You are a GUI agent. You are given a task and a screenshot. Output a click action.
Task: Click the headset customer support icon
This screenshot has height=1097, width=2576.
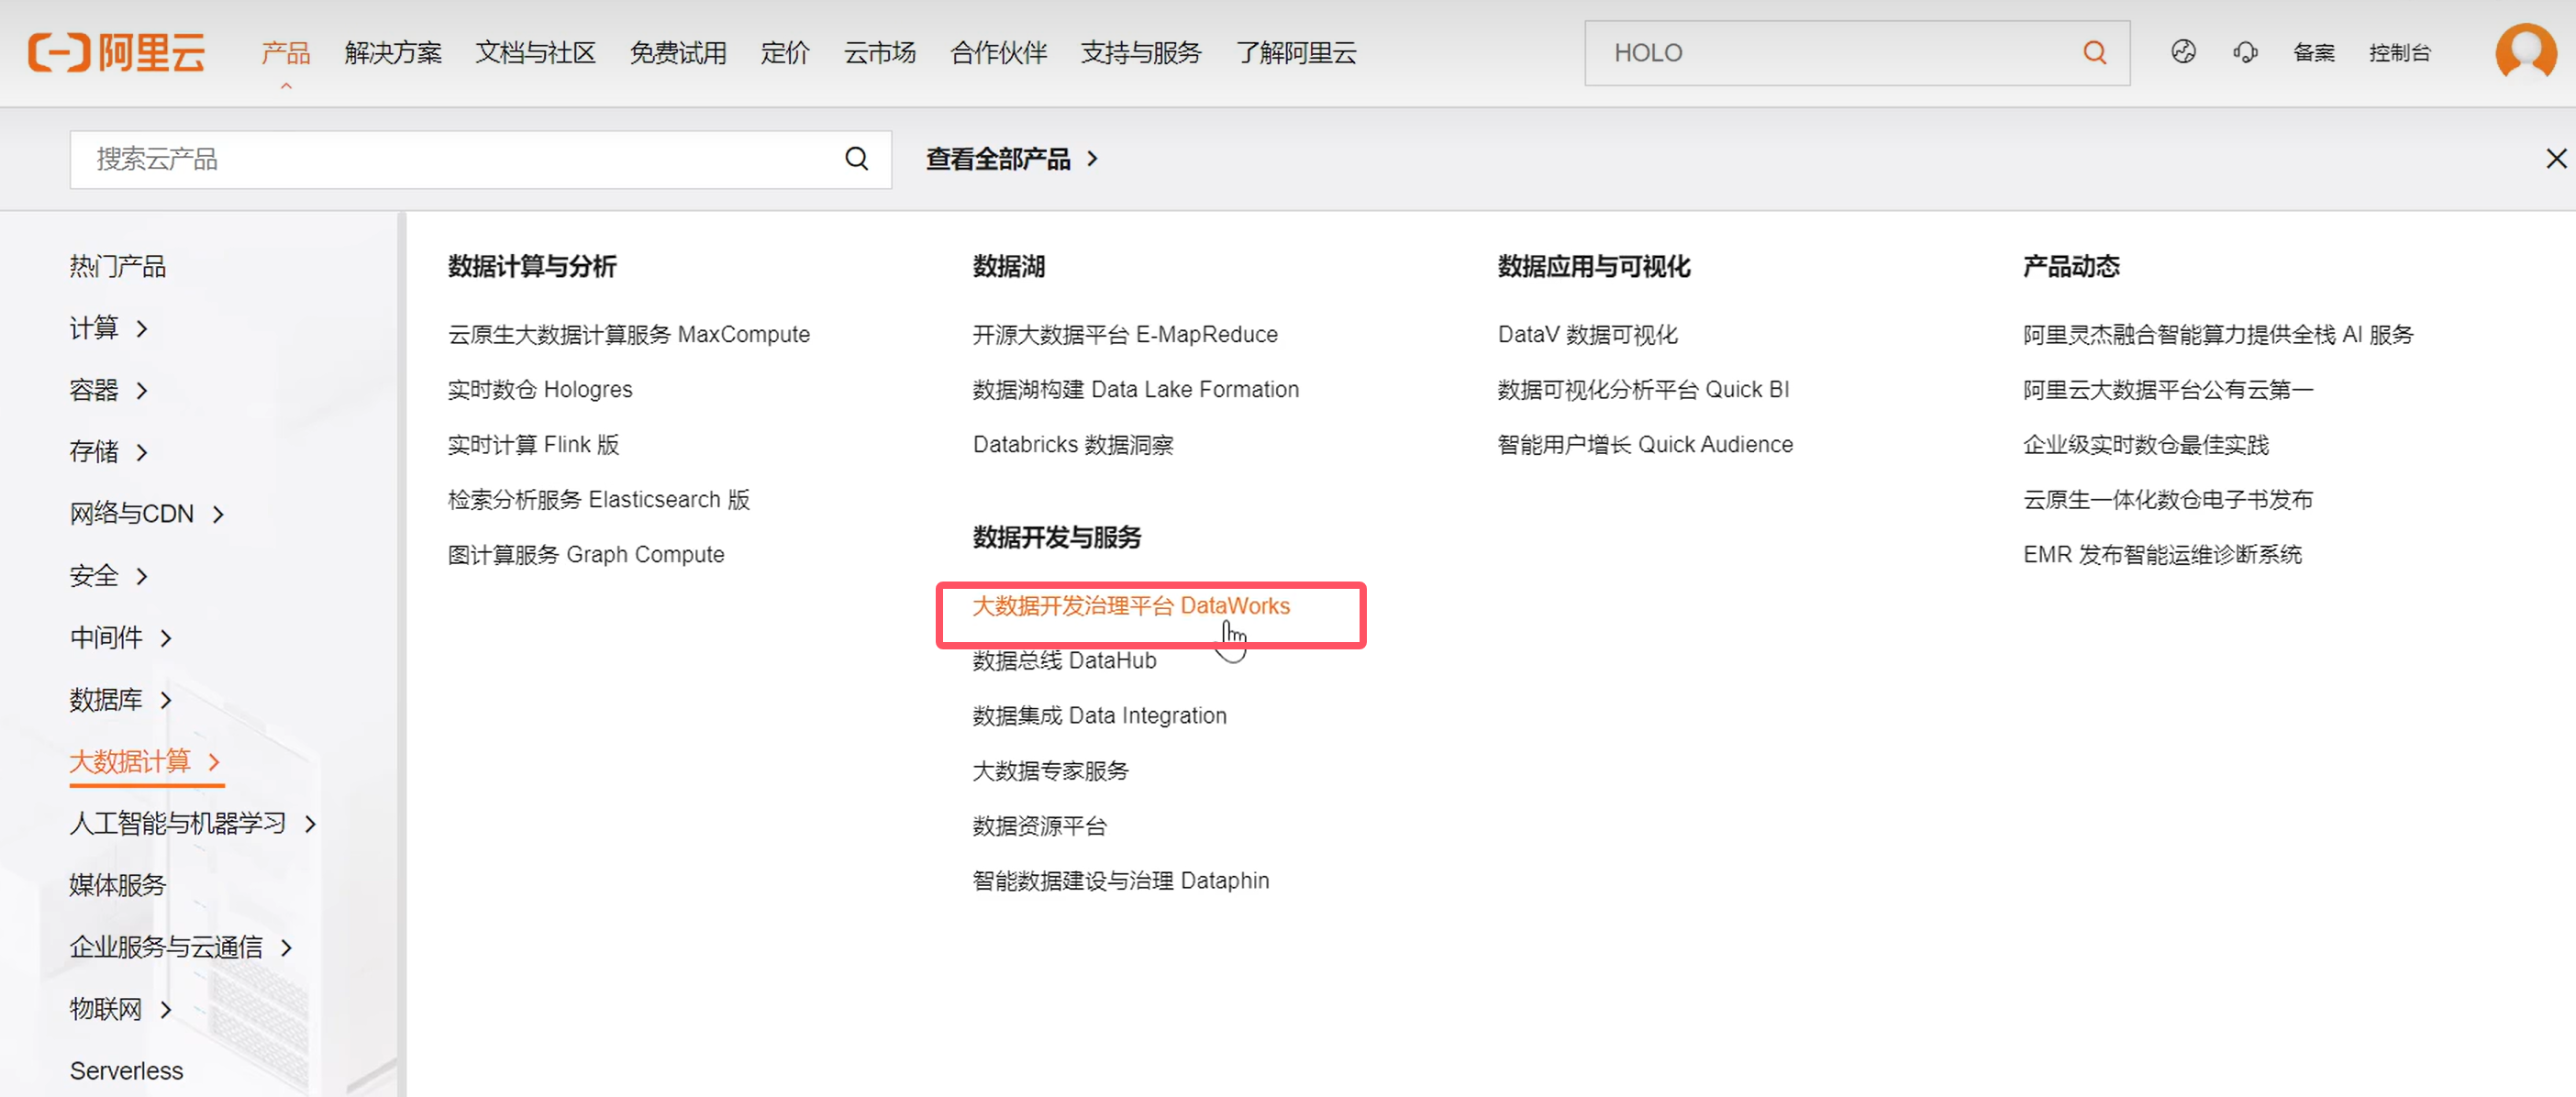click(x=2245, y=52)
